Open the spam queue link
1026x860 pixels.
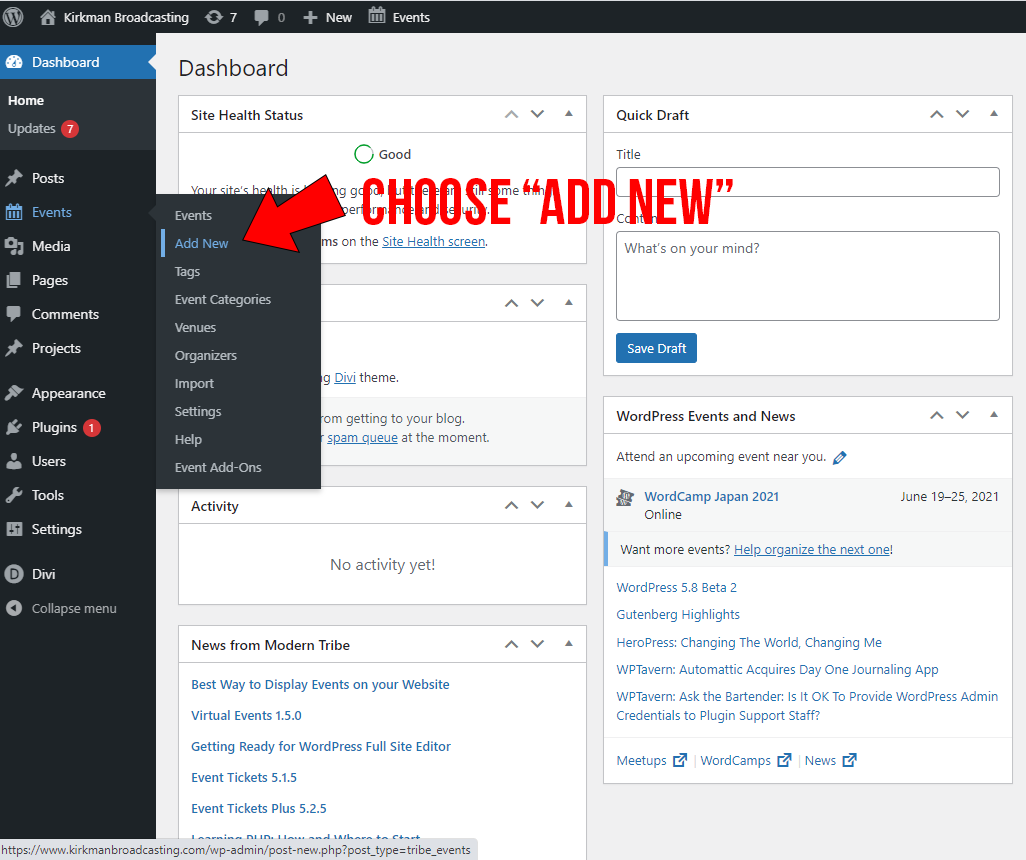(363, 438)
